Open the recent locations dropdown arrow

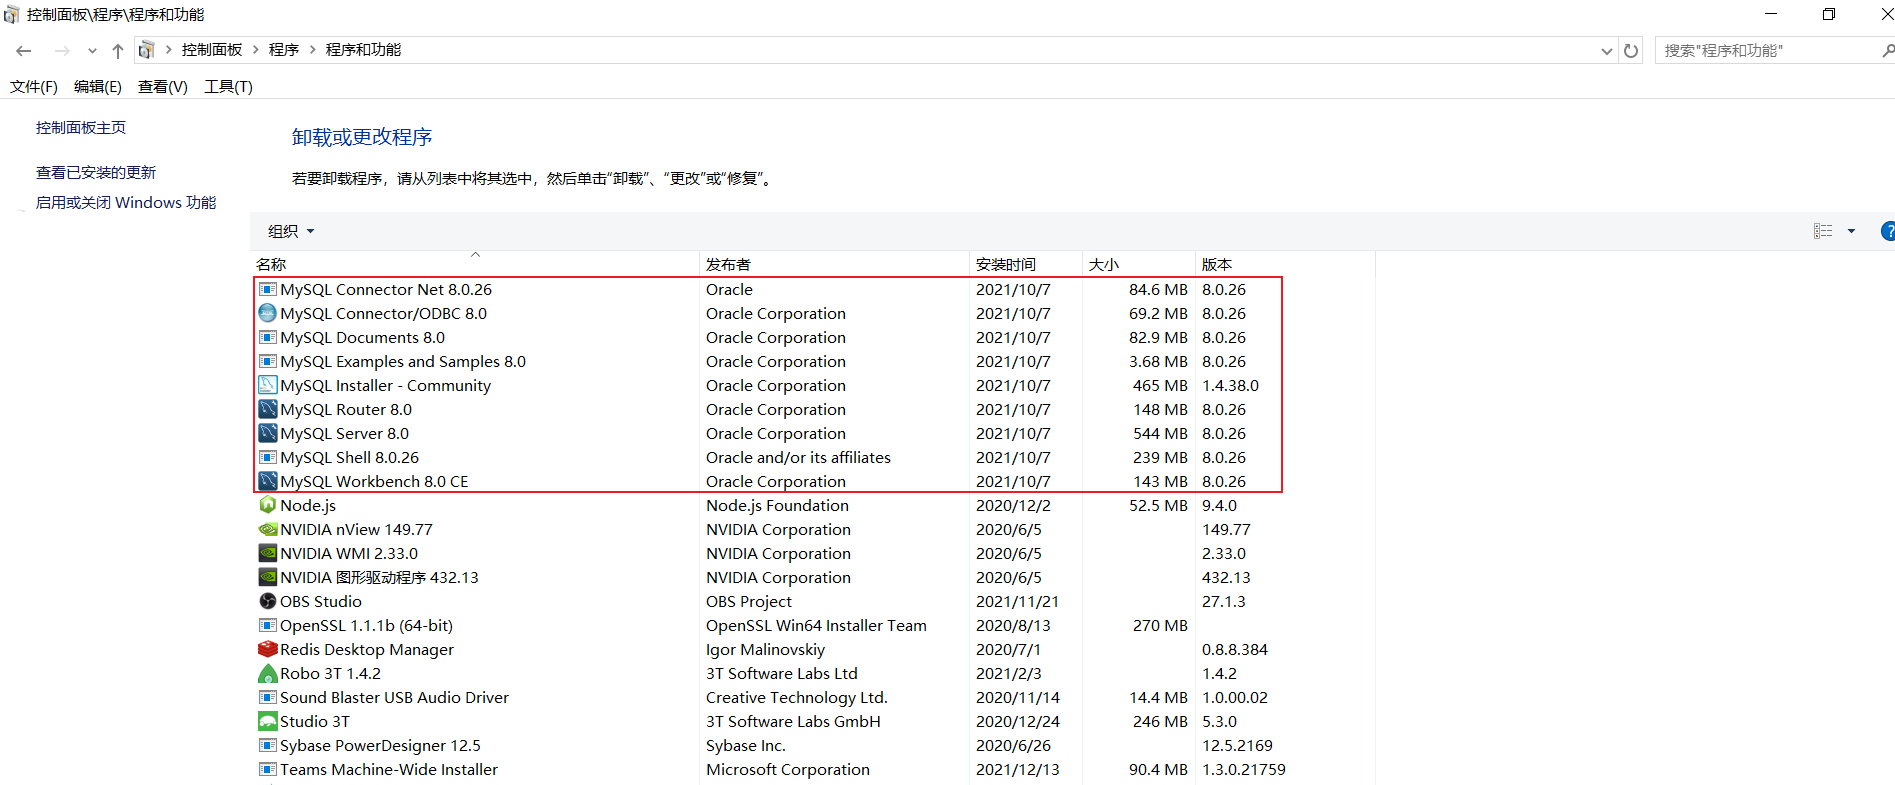pyautogui.click(x=92, y=50)
